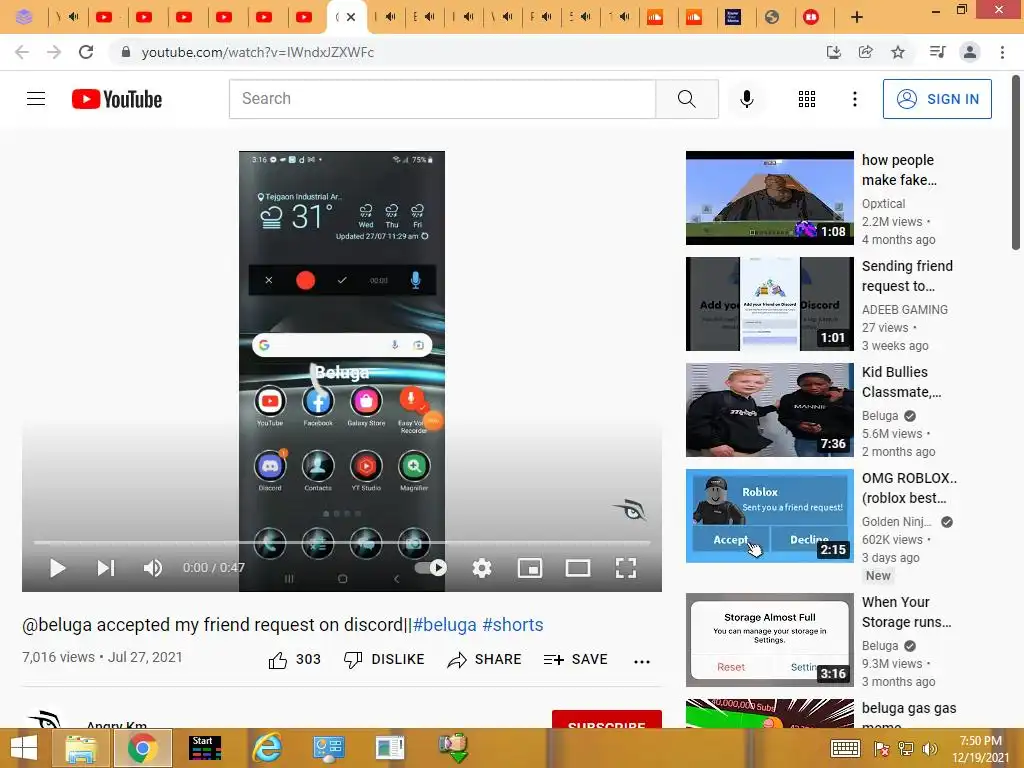Open 'OMG ROBLOX..' video title
The height and width of the screenshot is (768, 1024).
pos(909,488)
